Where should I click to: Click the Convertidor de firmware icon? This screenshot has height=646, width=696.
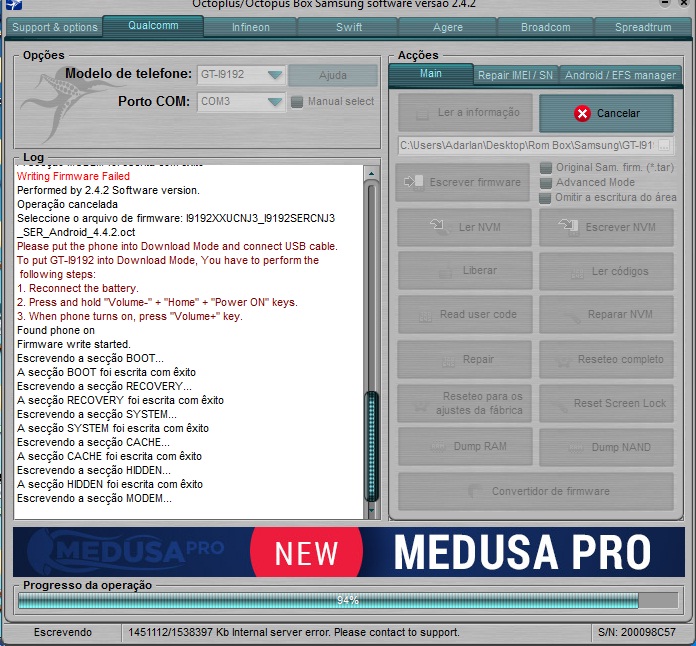[475, 491]
